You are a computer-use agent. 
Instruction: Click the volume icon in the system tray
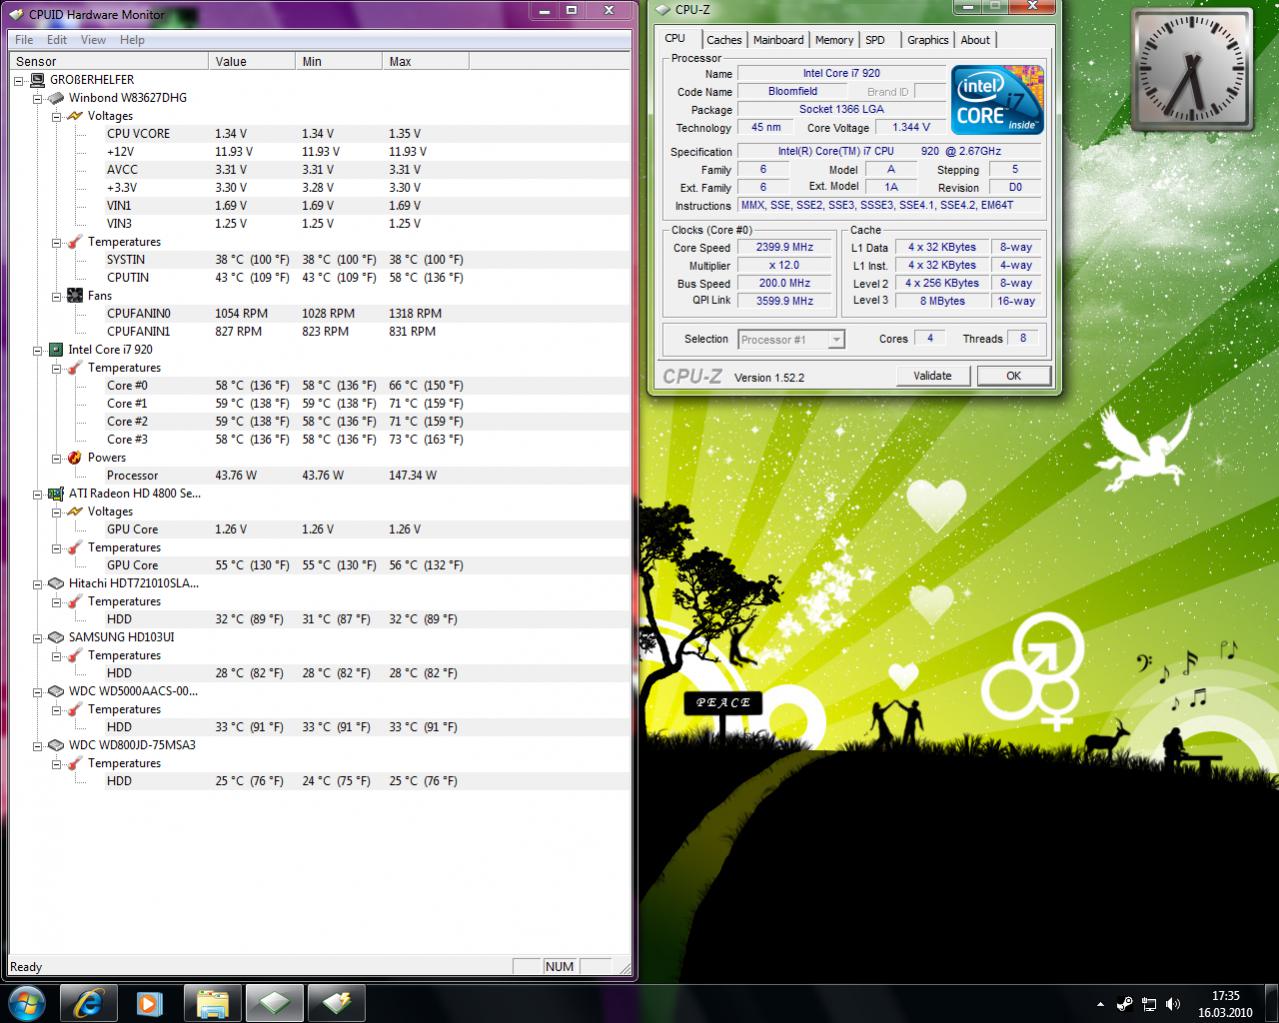(1173, 1004)
